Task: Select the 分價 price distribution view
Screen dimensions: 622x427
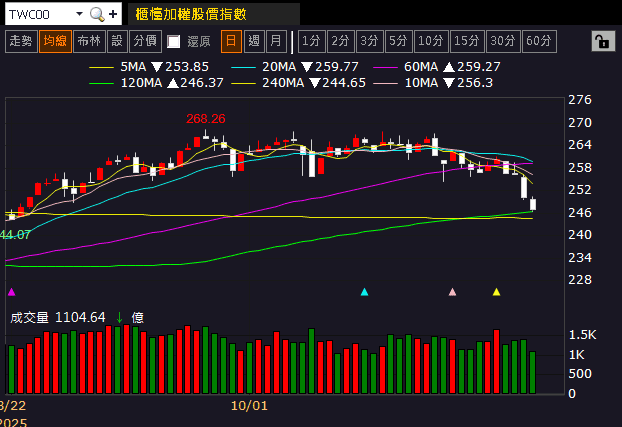Action: [x=146, y=41]
